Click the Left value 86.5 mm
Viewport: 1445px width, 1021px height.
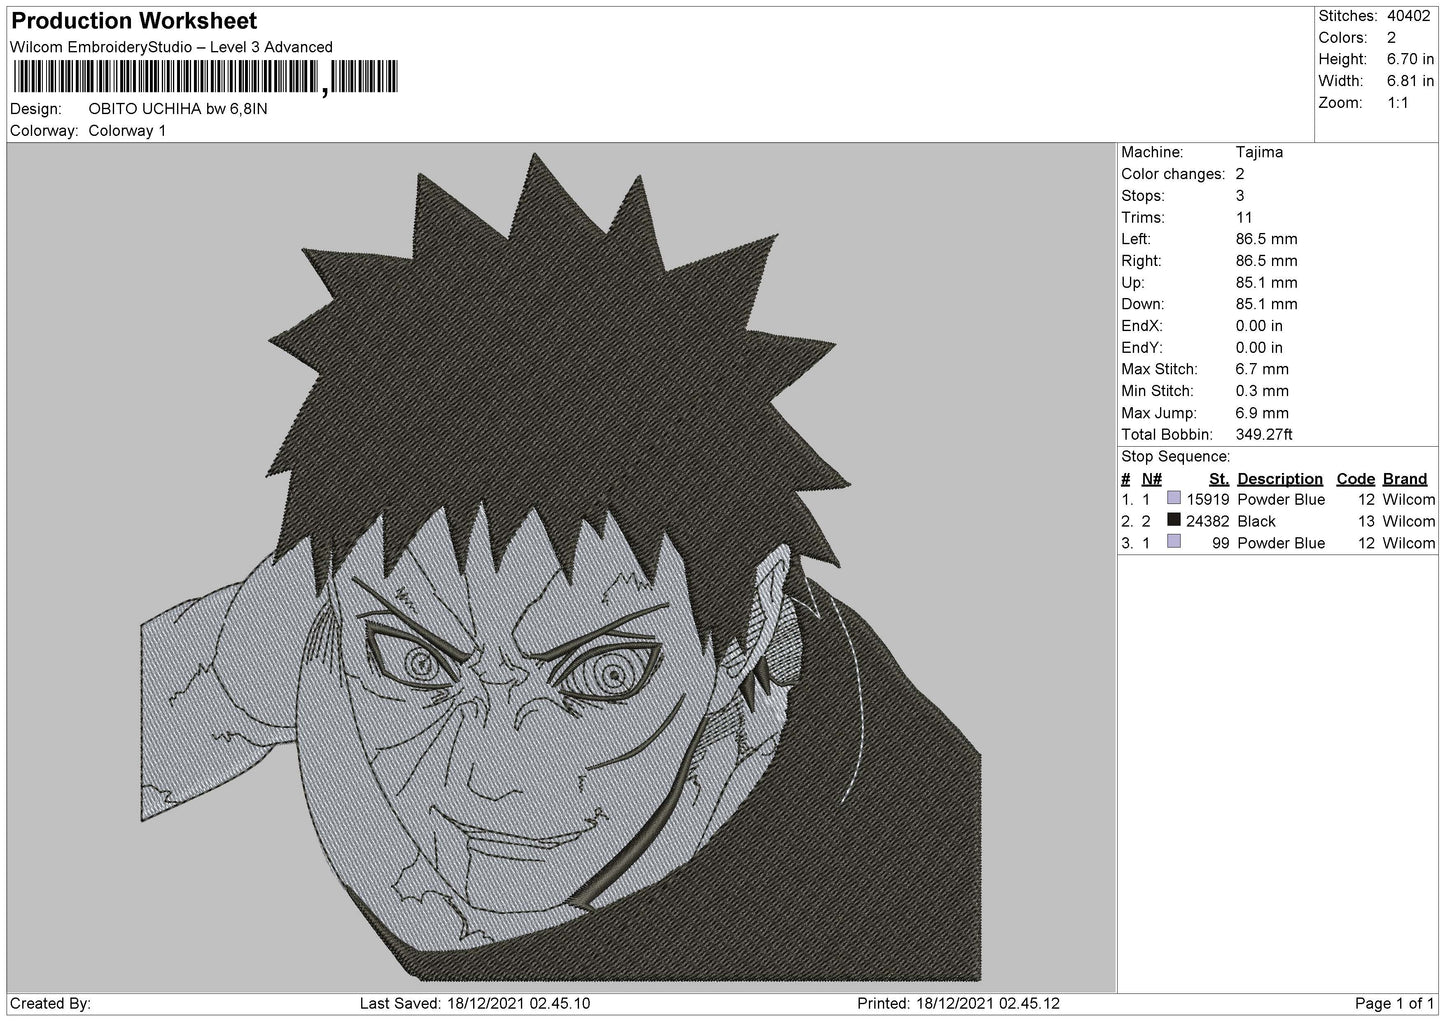[1266, 239]
